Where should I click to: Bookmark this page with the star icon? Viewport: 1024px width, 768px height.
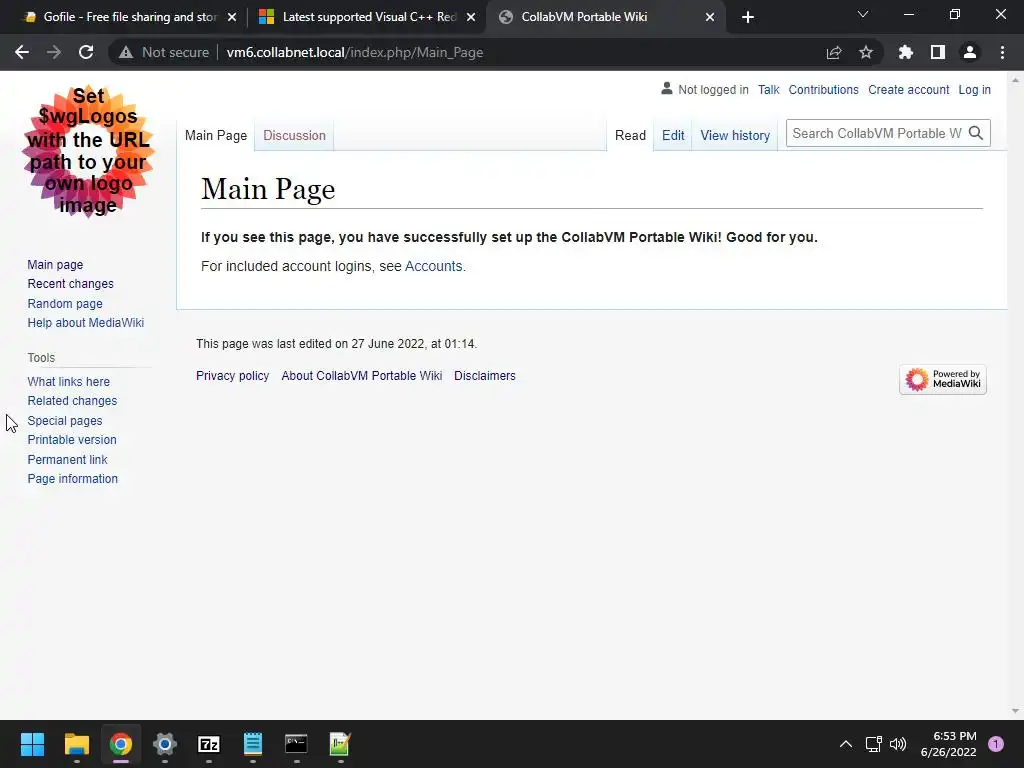coord(866,52)
